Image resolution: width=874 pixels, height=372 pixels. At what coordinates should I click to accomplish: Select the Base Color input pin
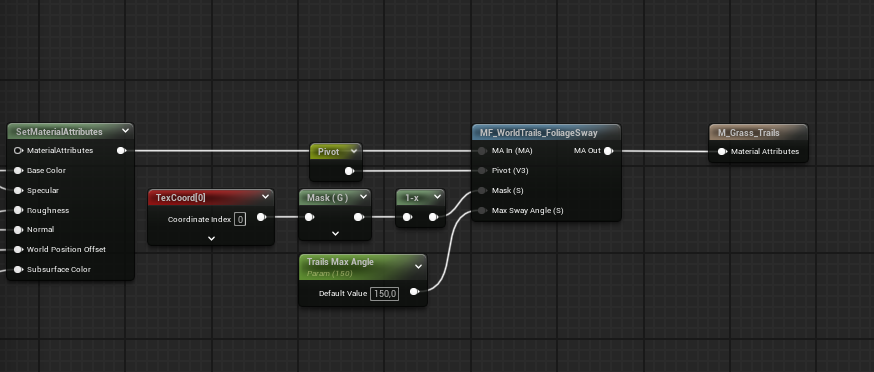coord(18,171)
